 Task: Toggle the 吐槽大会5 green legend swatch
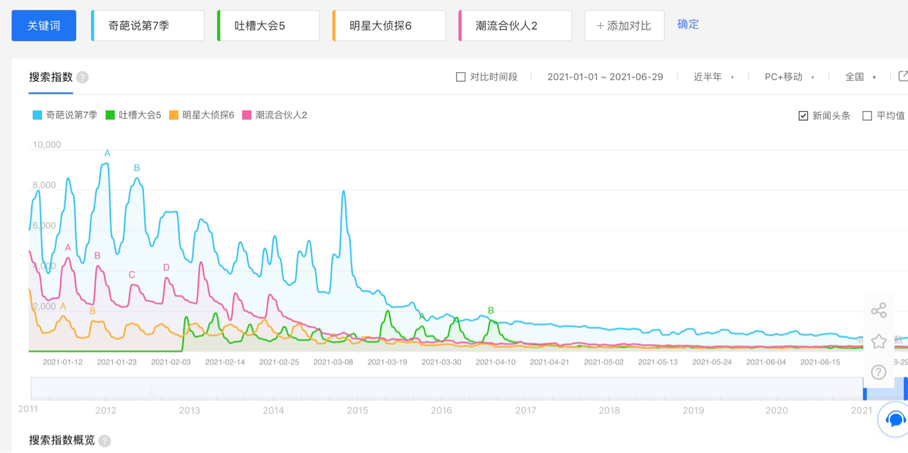(110, 116)
